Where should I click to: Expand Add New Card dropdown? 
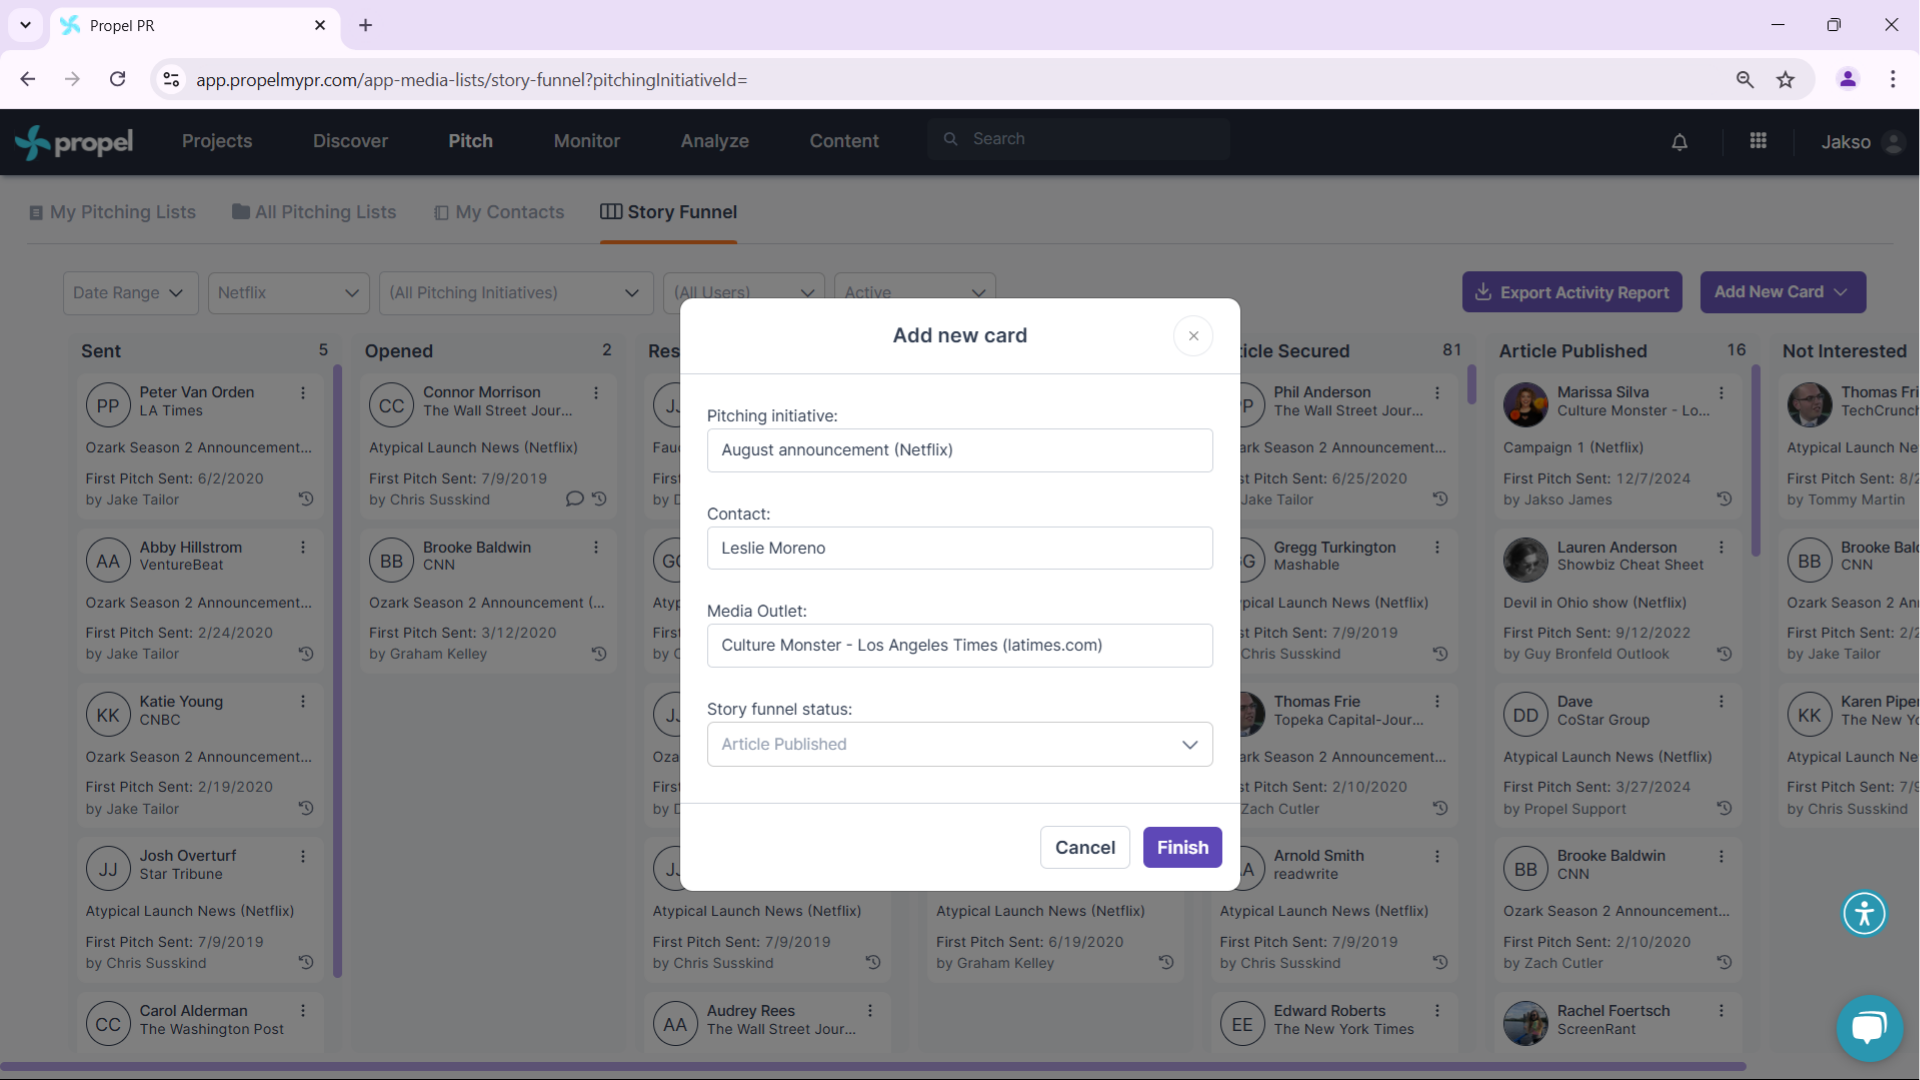(x=1783, y=292)
